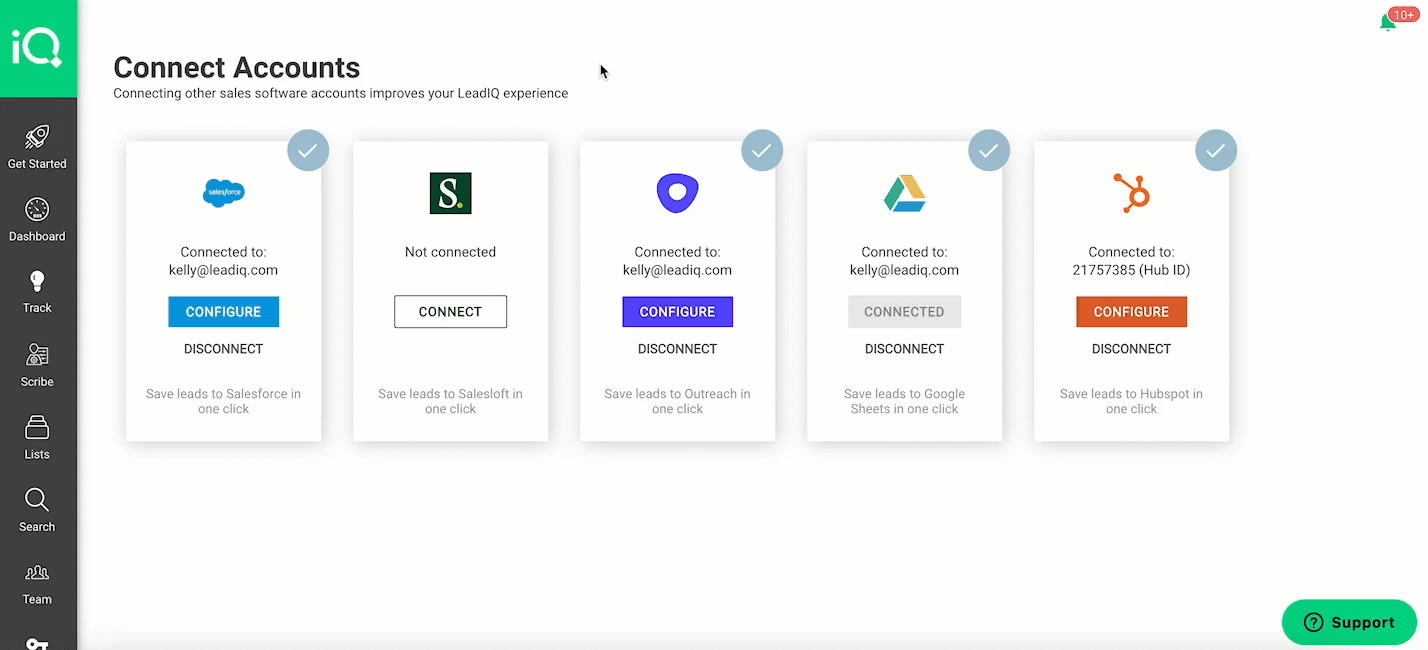Disconnect the Google Sheets account

(904, 349)
